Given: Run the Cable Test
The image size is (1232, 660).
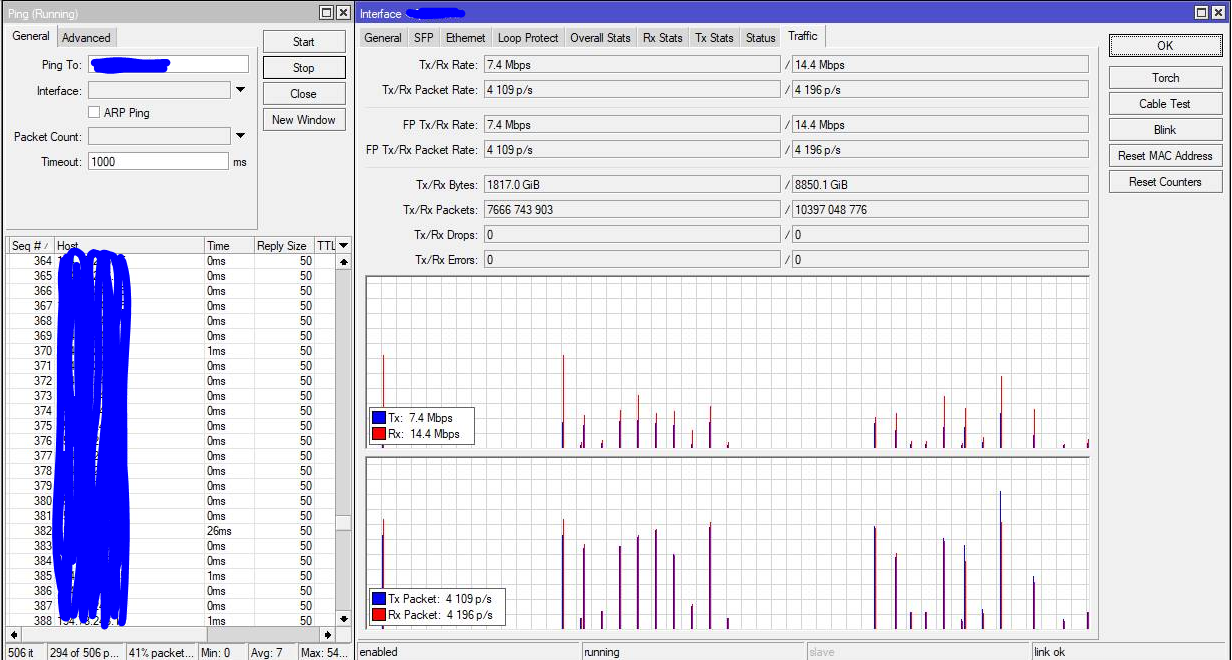Looking at the screenshot, I should pos(1165,104).
